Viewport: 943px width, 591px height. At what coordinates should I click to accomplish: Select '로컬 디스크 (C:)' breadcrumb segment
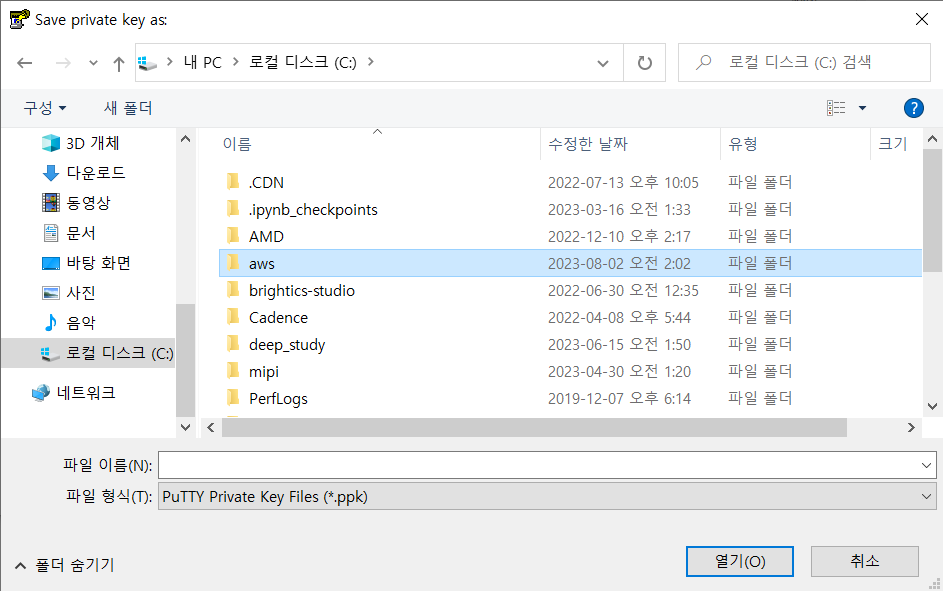click(x=303, y=62)
